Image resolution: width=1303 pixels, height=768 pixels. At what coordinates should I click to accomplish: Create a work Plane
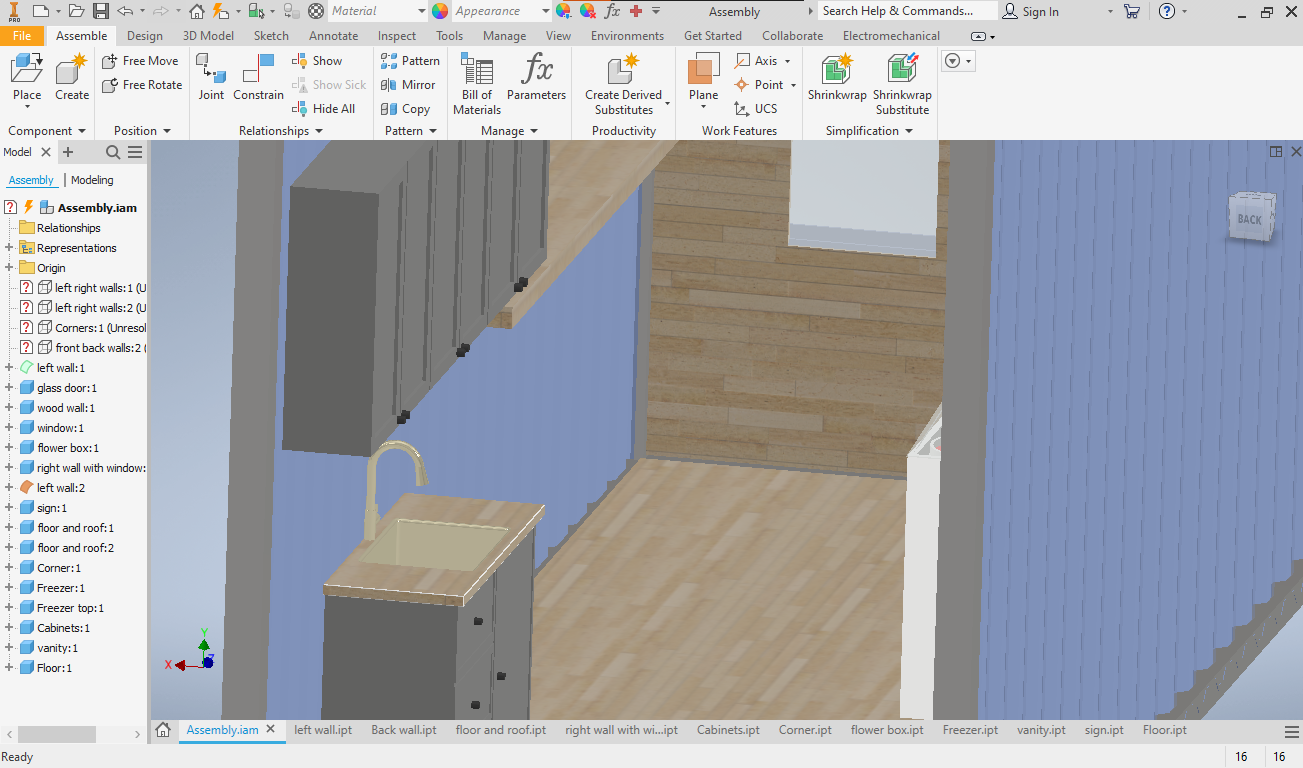point(703,78)
